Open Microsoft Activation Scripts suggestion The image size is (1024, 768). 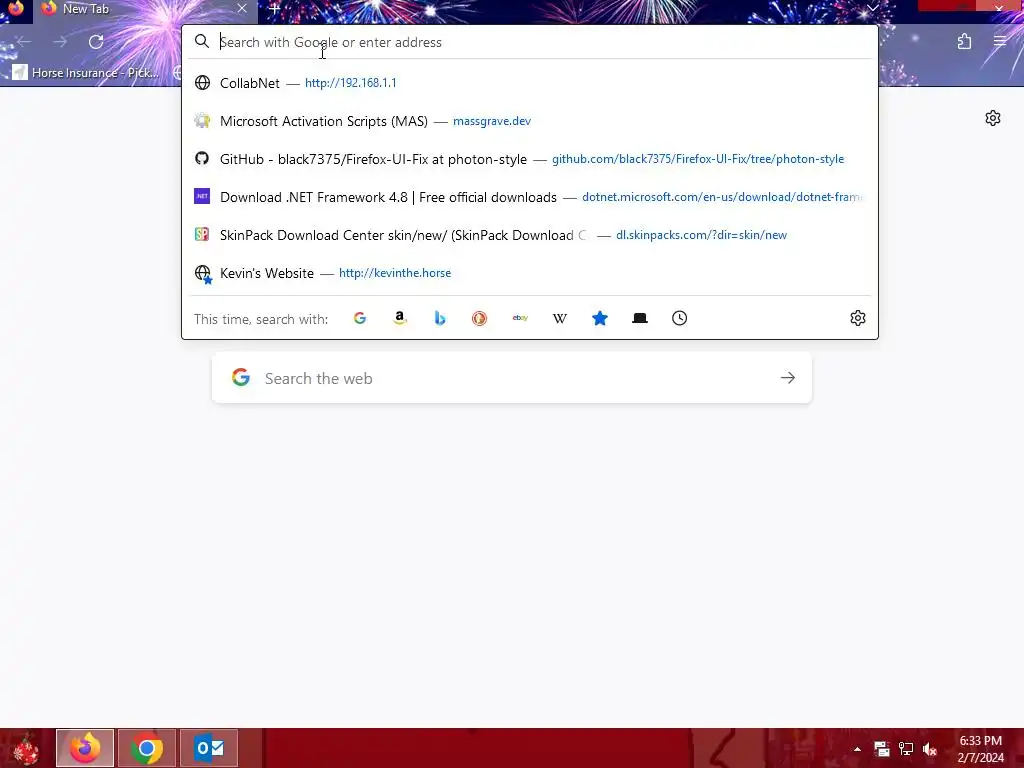click(530, 121)
